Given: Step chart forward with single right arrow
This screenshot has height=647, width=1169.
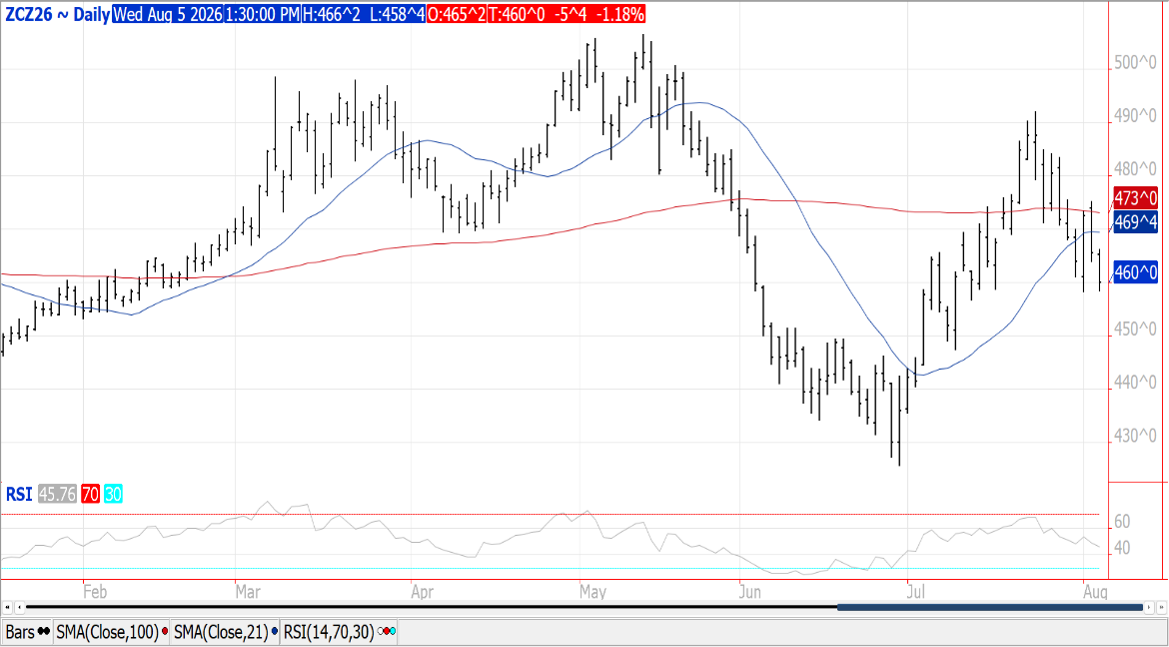Looking at the screenshot, I should 1149,607.
